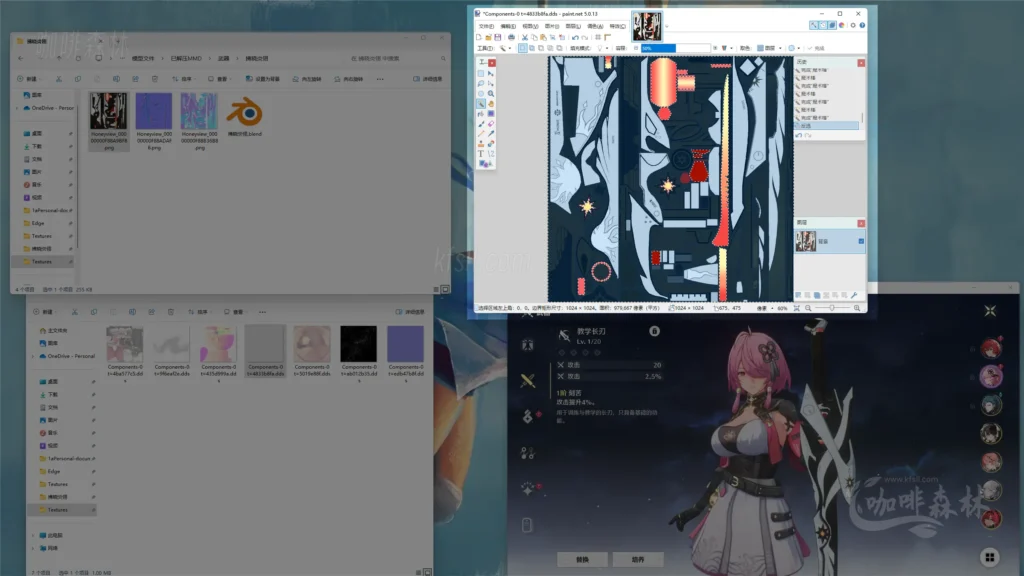Select the Magic Wand tool in paint.net
Screen dimensions: 1024x576
tap(484, 103)
